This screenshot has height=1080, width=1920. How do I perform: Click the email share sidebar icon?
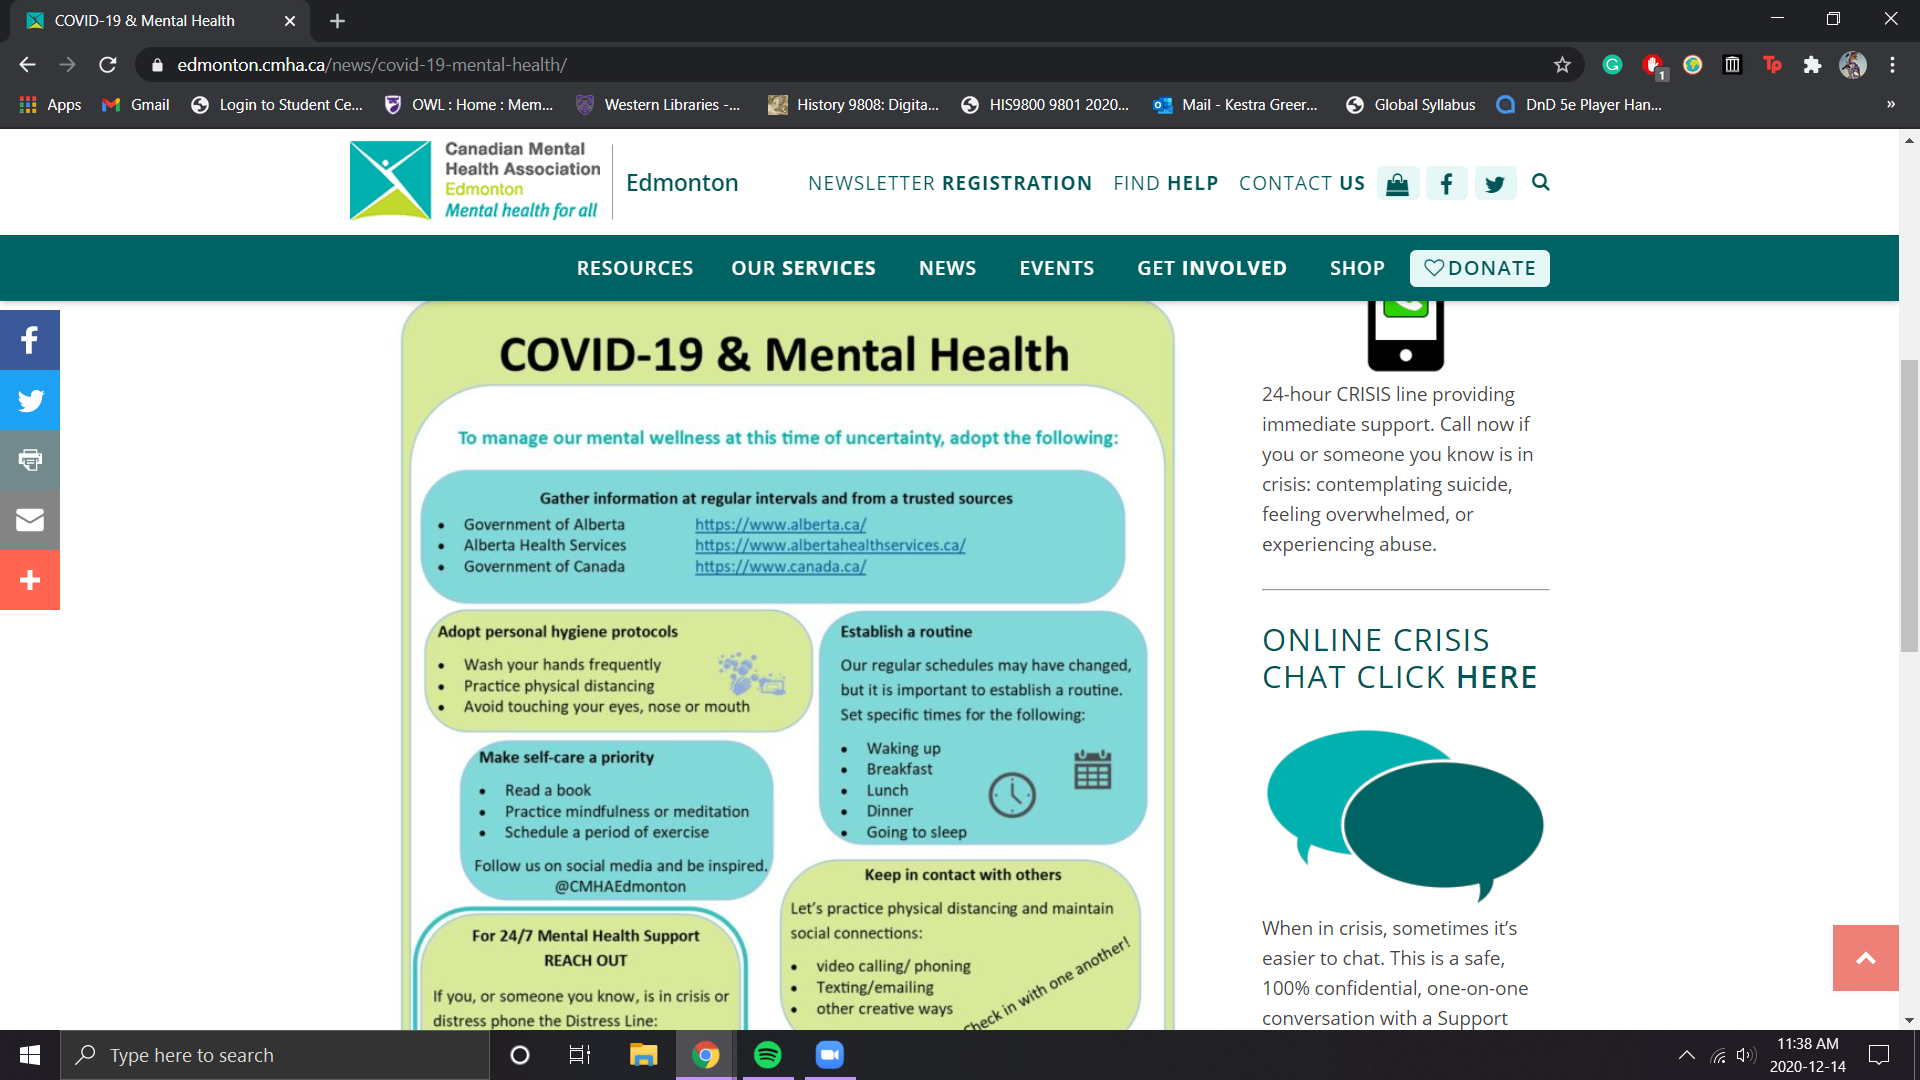30,520
